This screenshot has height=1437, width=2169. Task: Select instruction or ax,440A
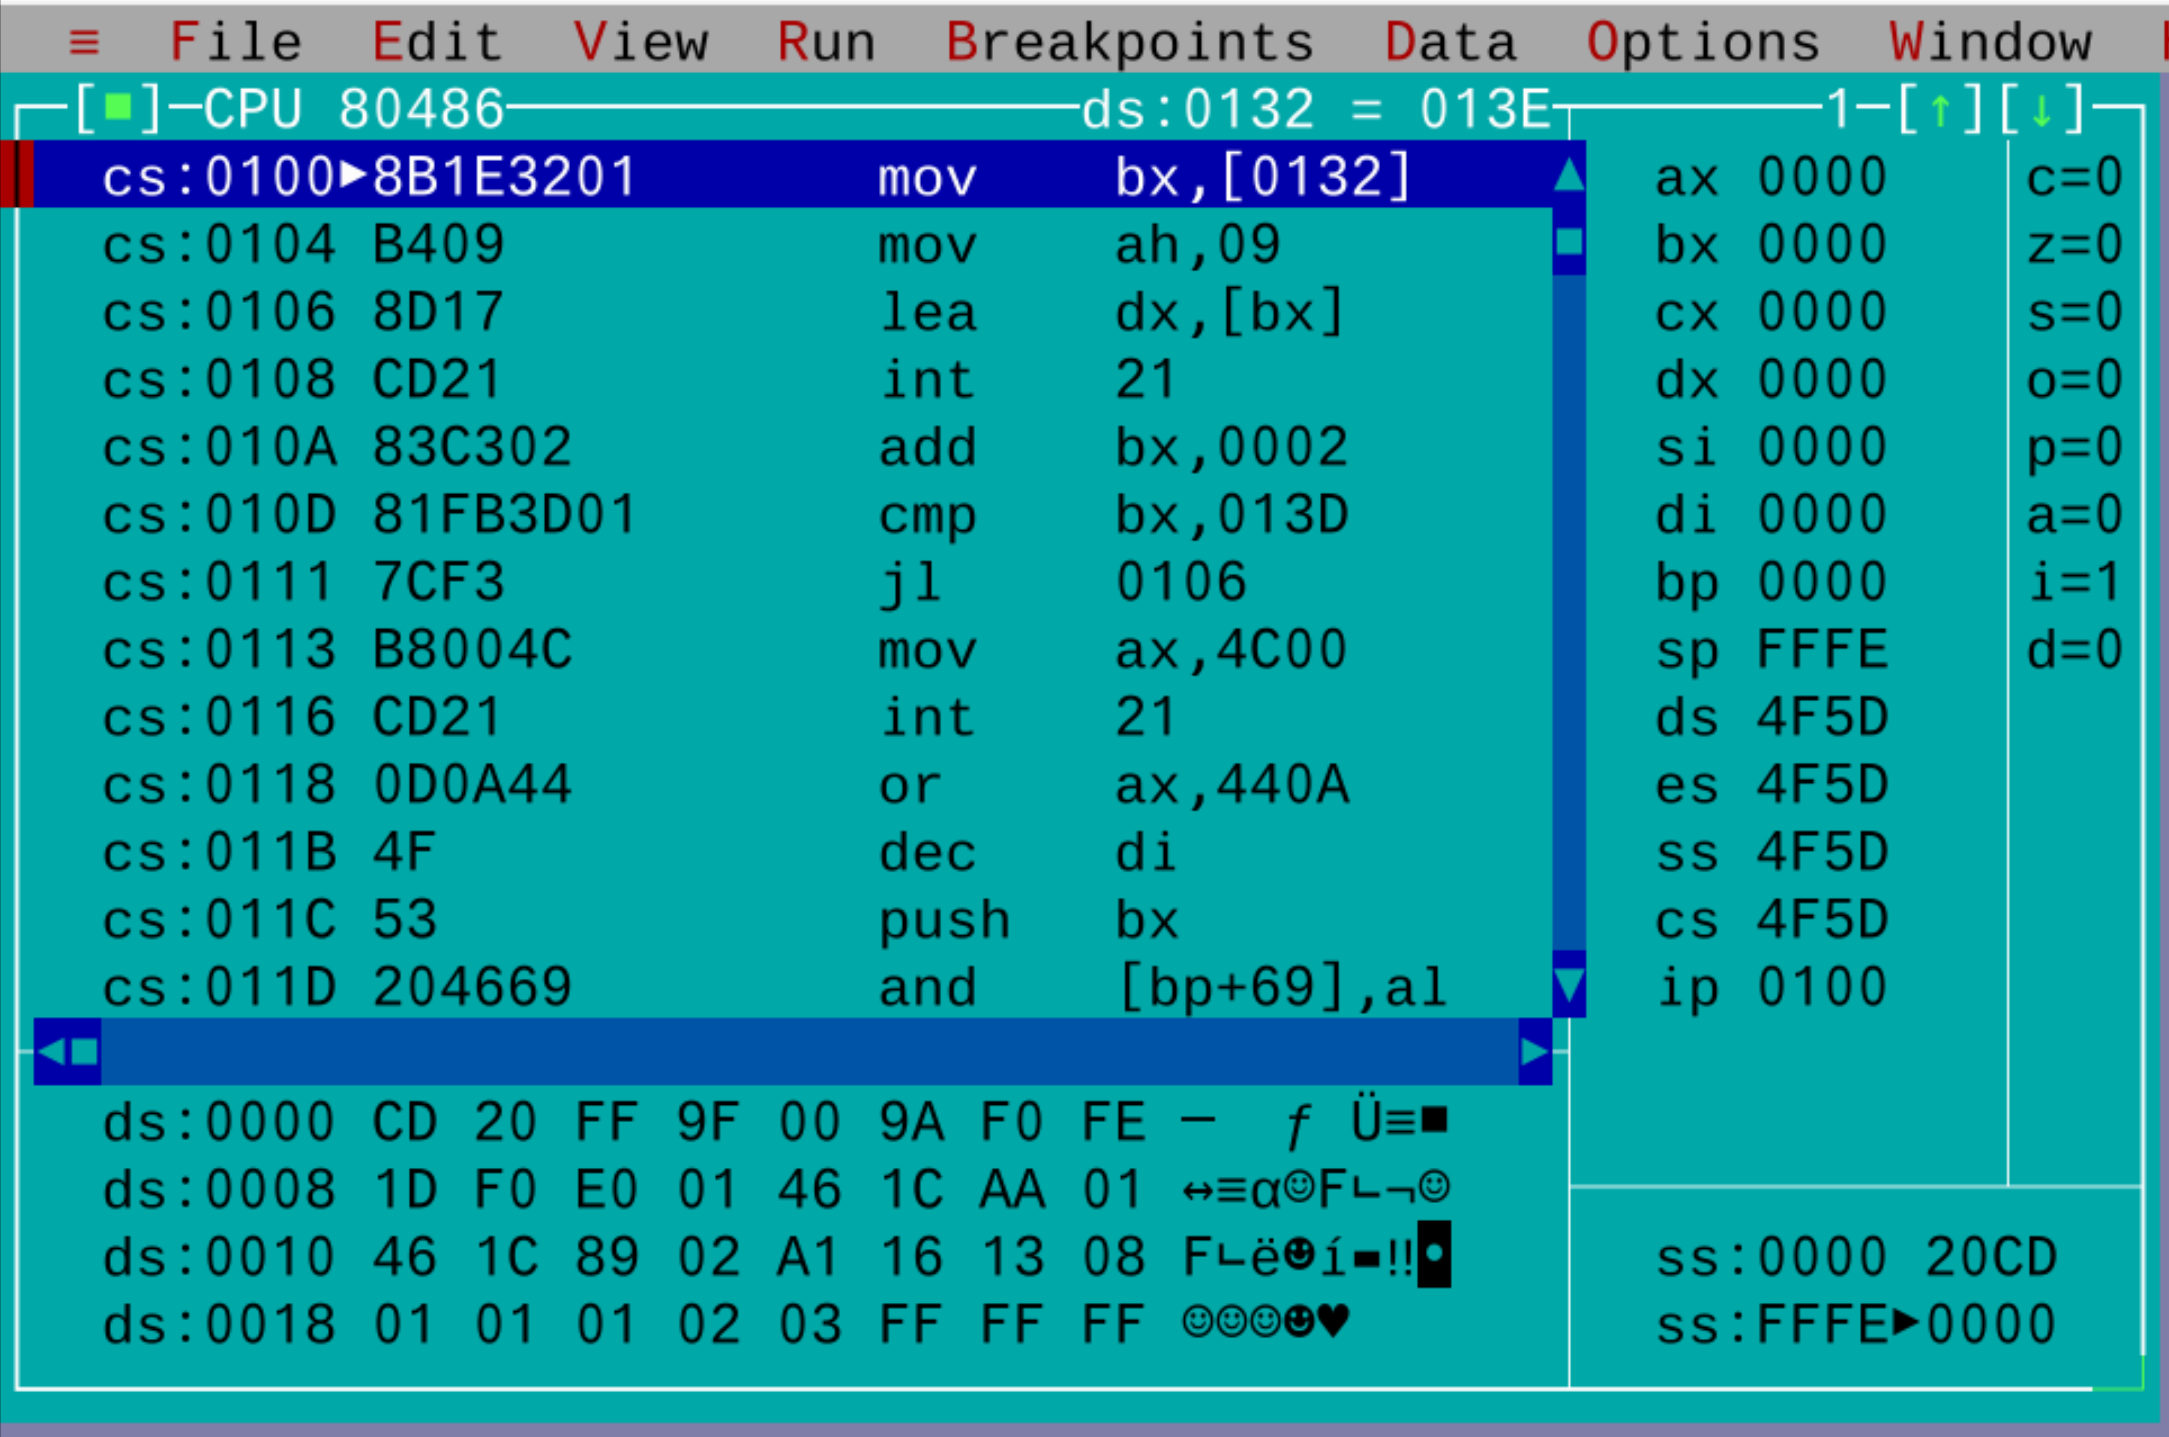coord(793,783)
